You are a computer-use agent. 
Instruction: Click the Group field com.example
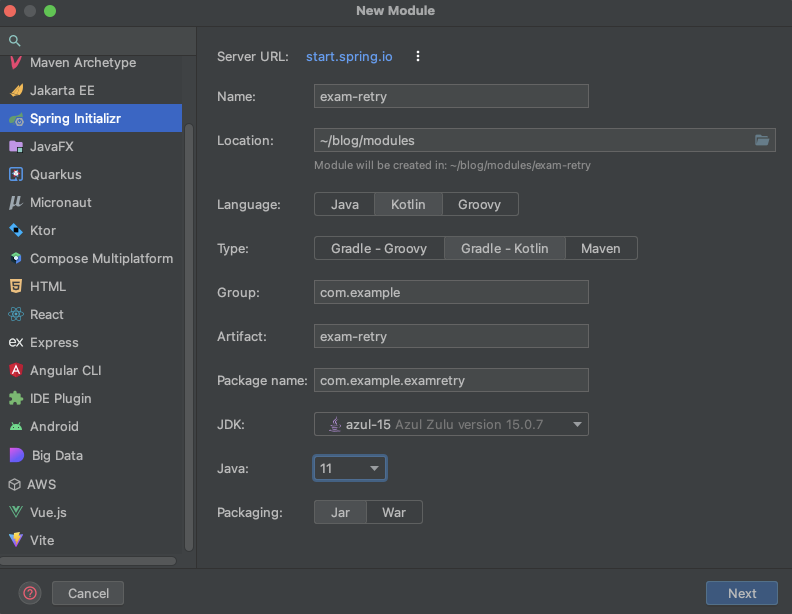[451, 292]
